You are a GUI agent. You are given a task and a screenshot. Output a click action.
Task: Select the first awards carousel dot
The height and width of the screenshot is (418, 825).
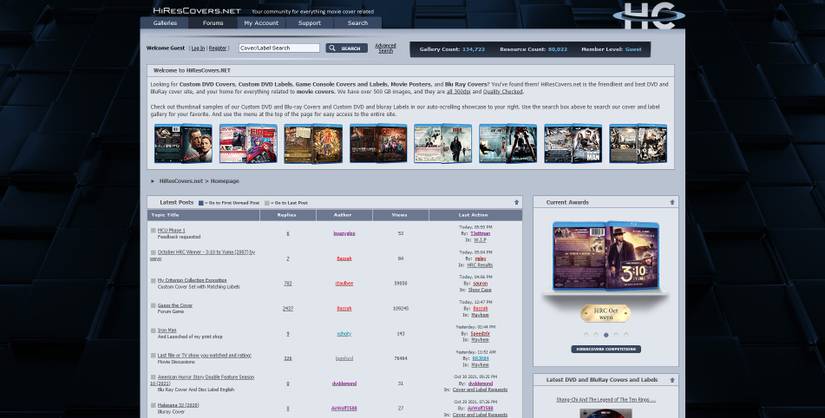(586, 335)
